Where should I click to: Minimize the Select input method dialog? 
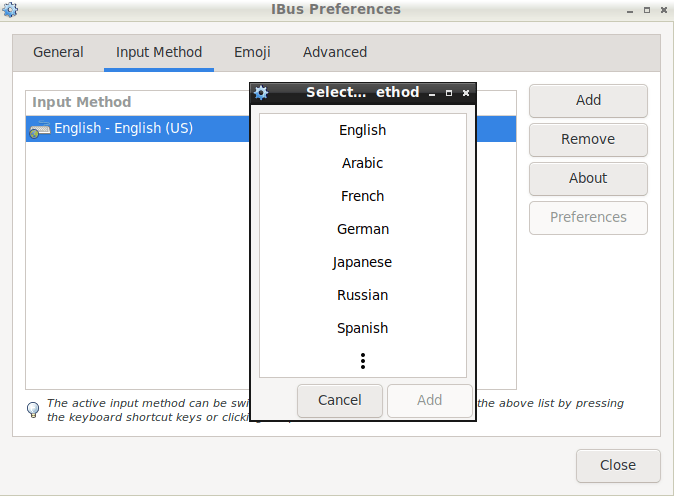(432, 93)
